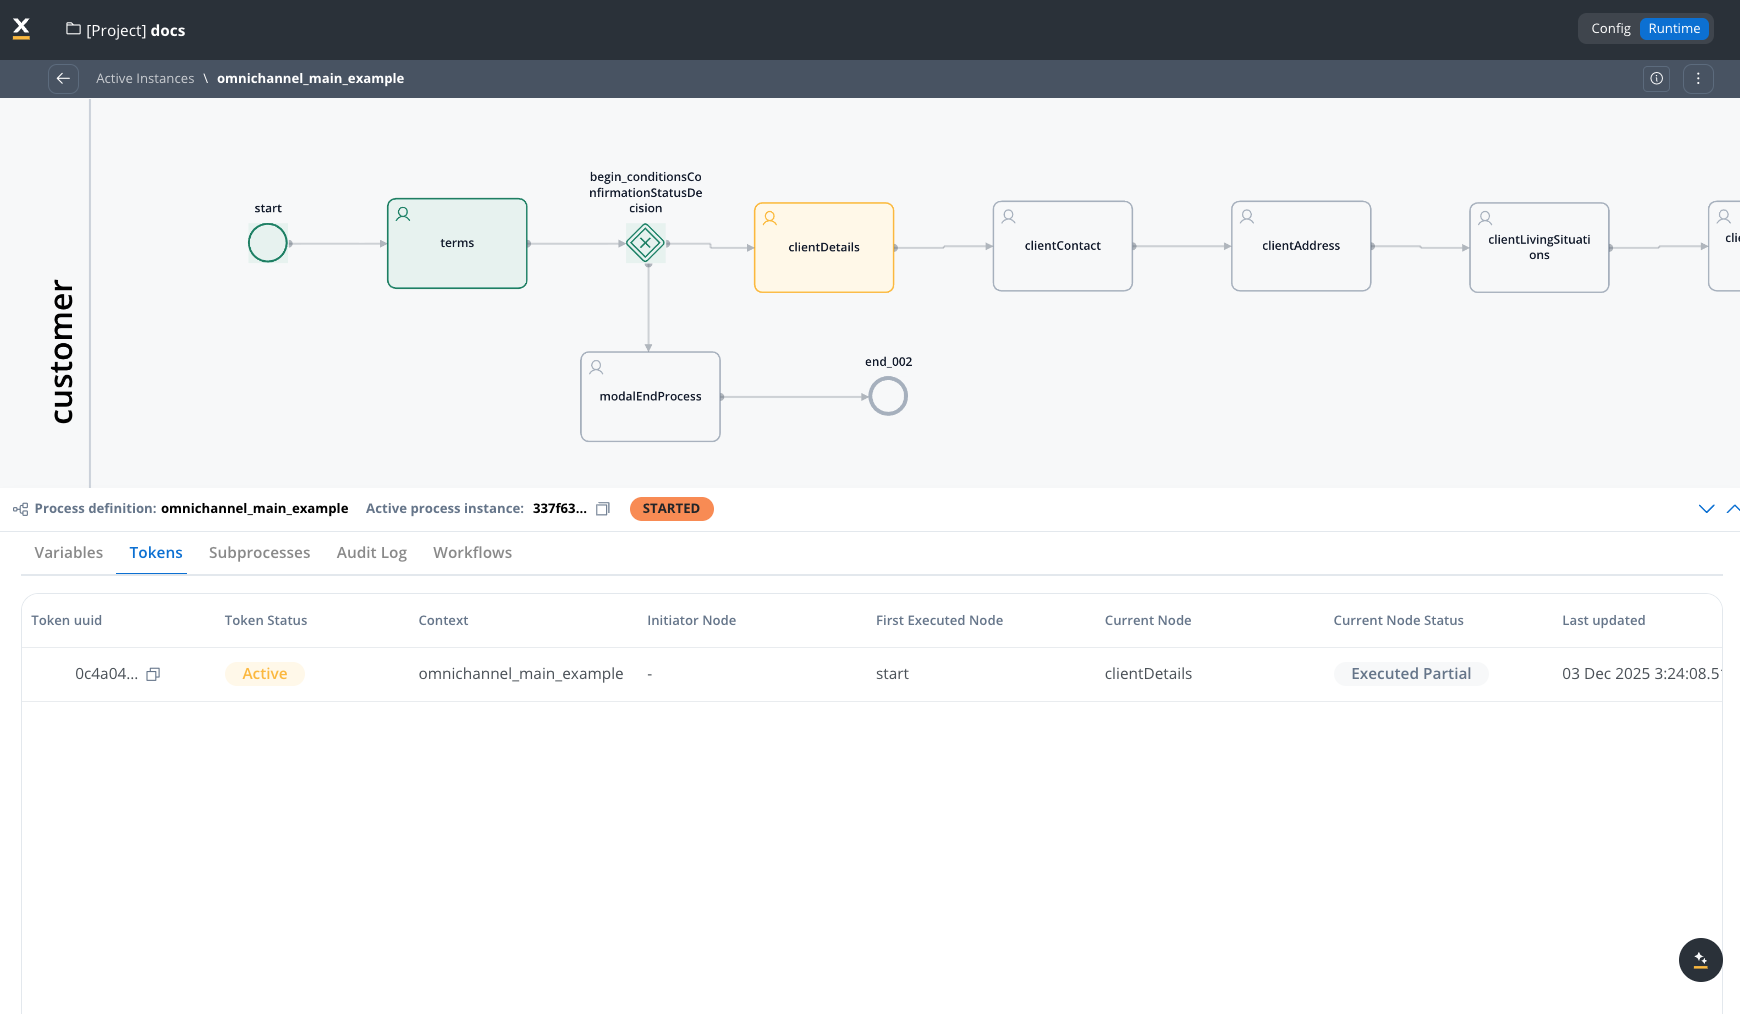This screenshot has width=1740, height=1014.
Task: Open the three-dot options menu
Action: tap(1698, 78)
